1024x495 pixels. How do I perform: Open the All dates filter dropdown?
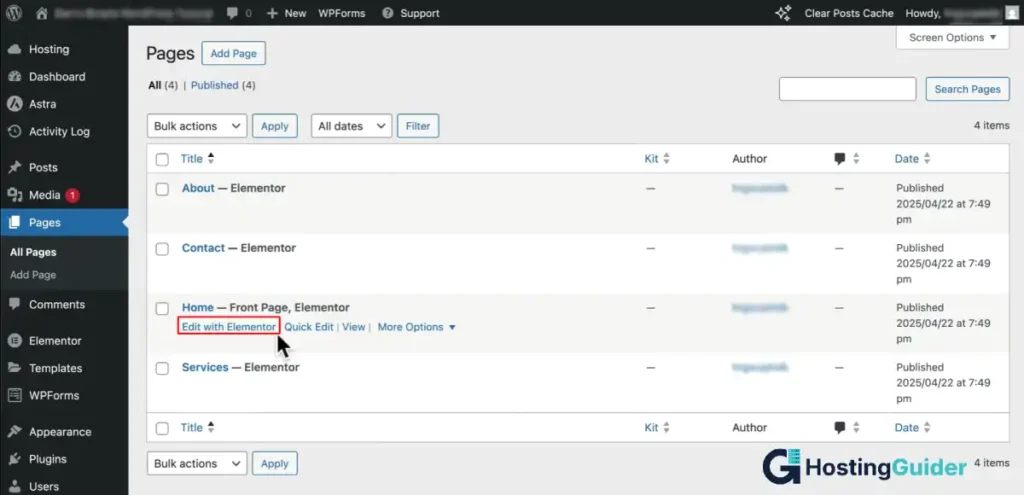tap(351, 126)
